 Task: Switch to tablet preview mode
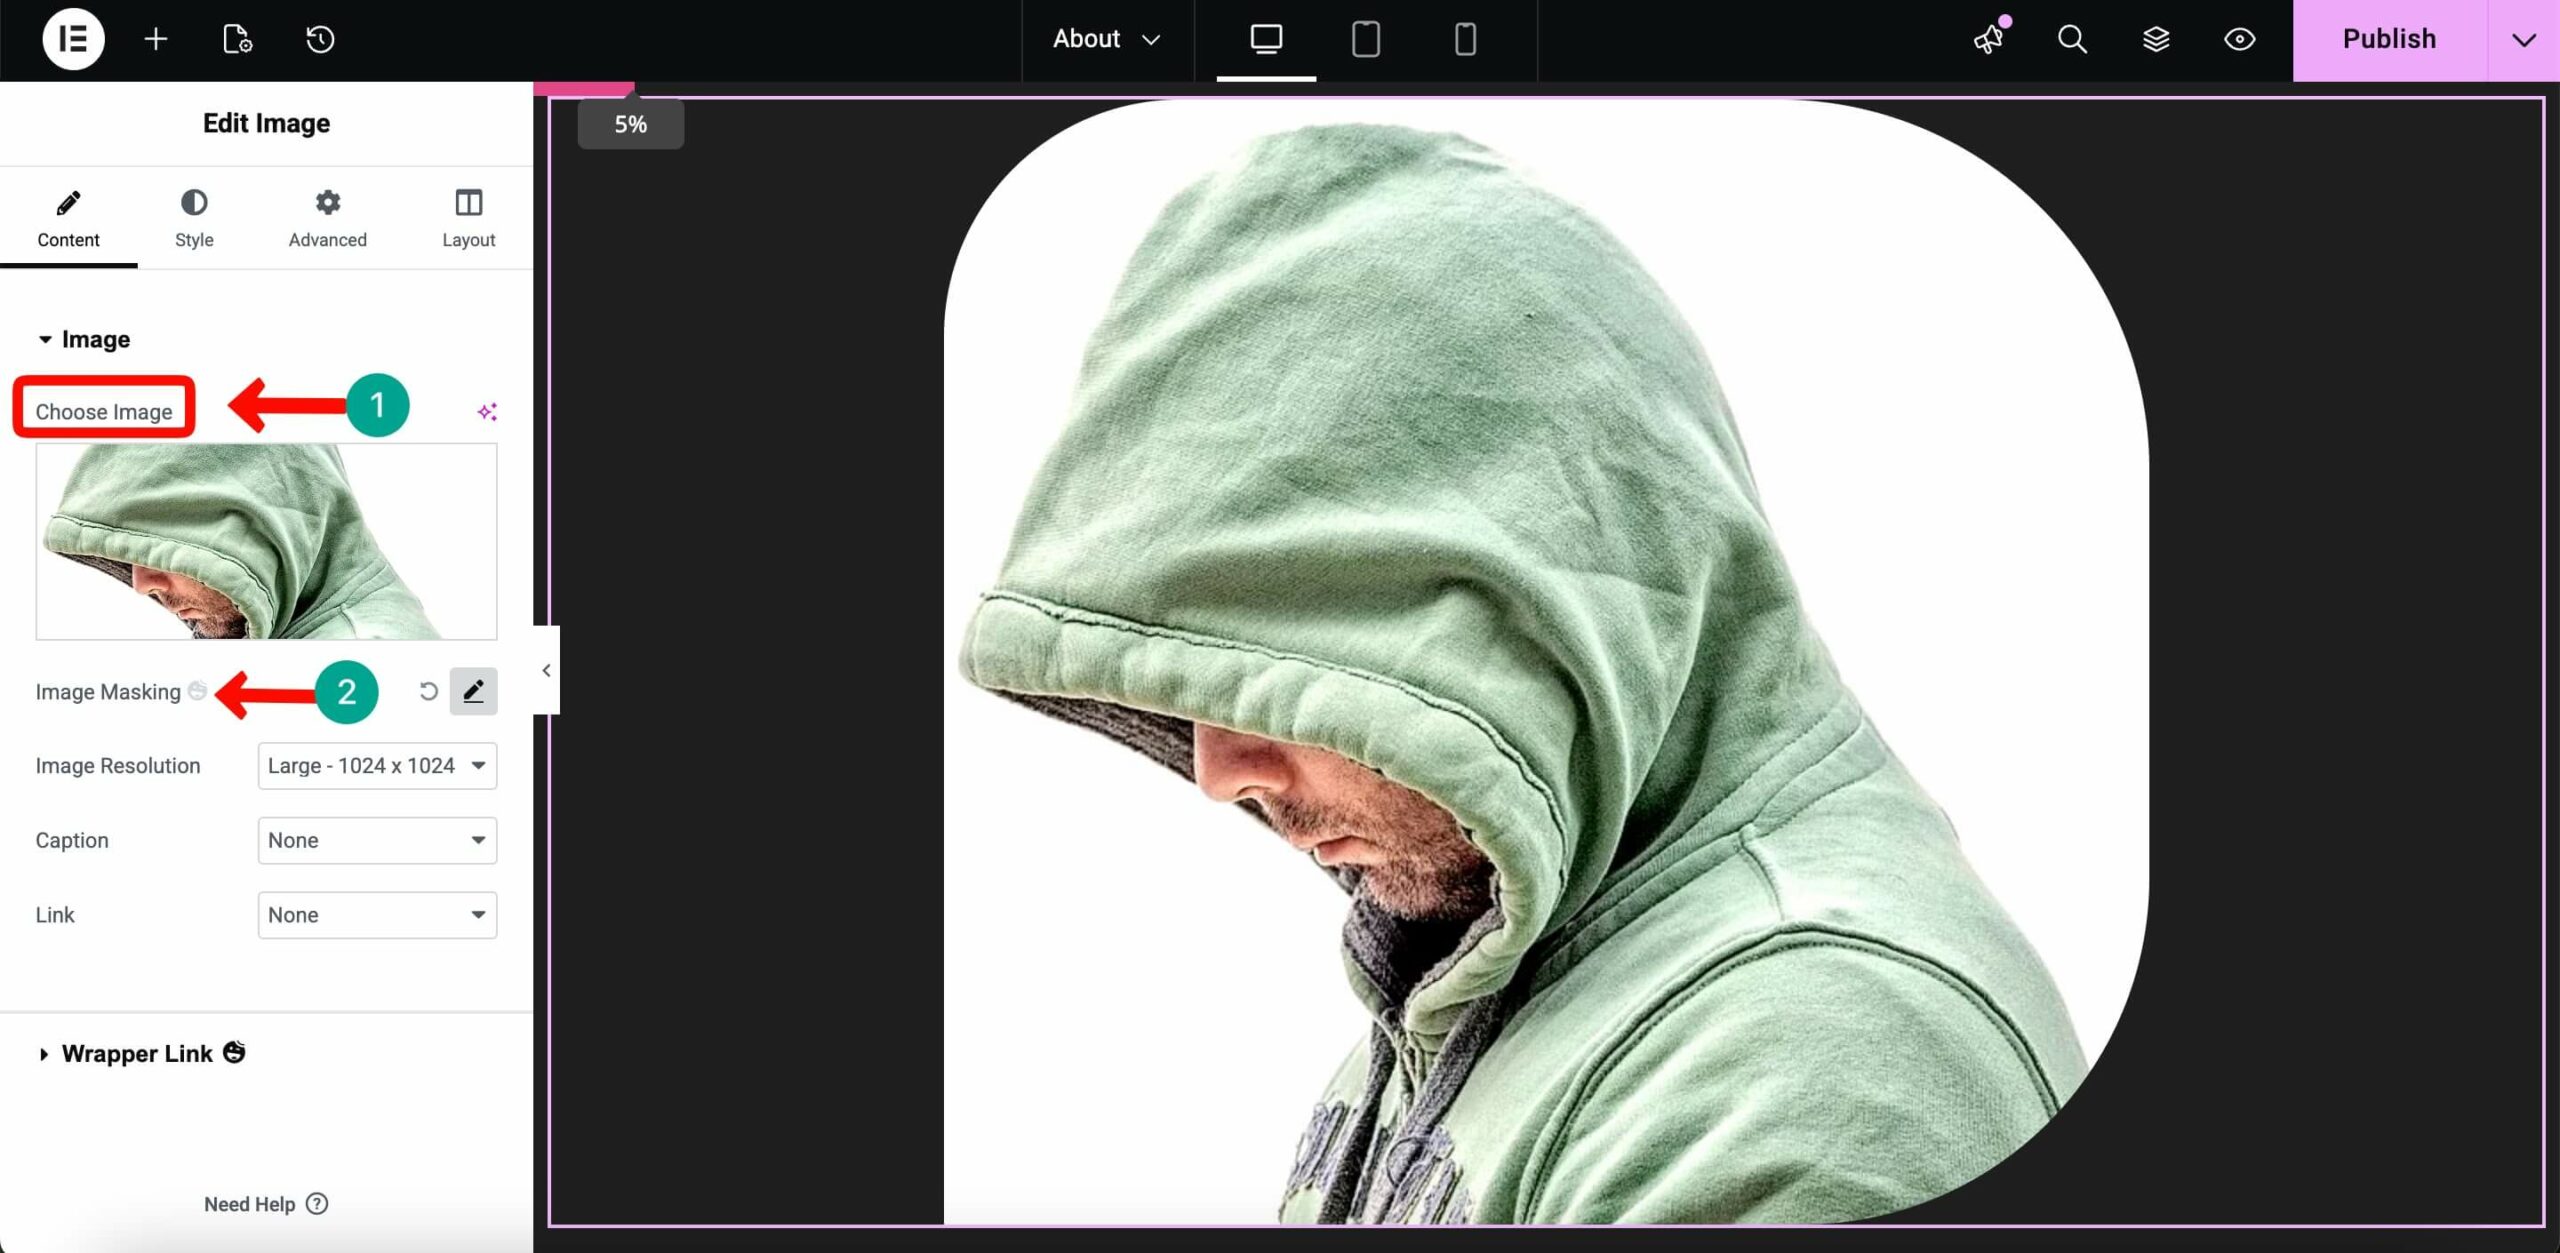(x=1365, y=40)
